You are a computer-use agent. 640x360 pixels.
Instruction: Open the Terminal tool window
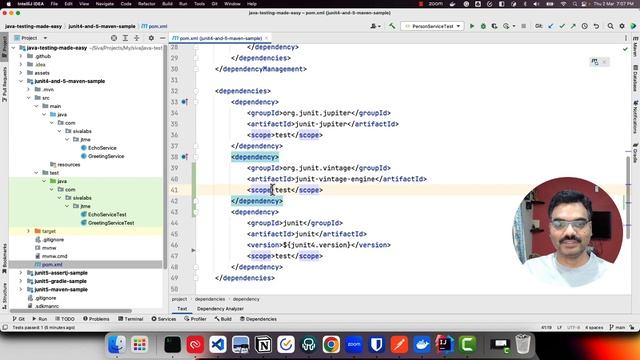(x=131, y=319)
